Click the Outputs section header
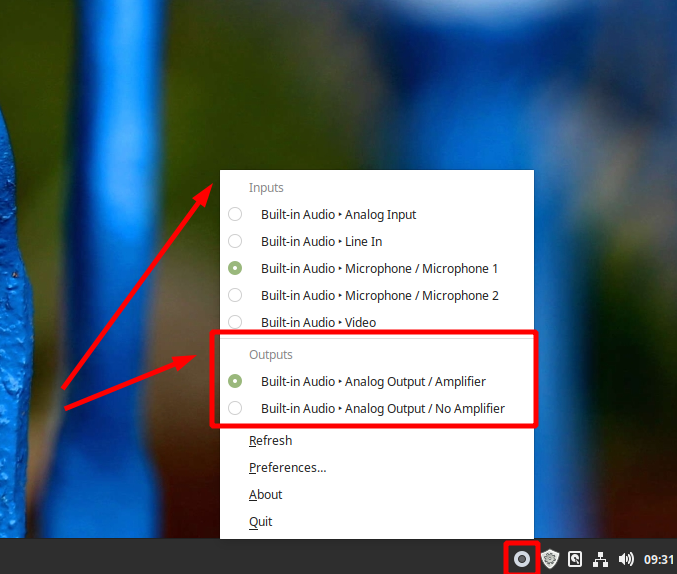 pyautogui.click(x=271, y=355)
